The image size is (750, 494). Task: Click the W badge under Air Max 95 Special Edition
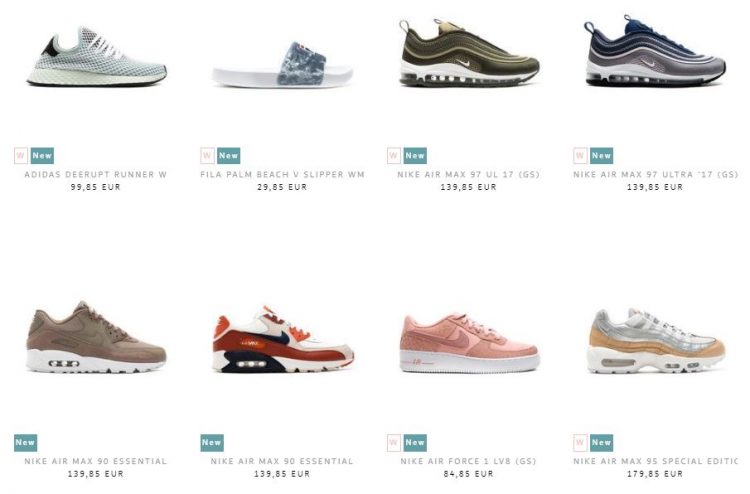tap(580, 442)
